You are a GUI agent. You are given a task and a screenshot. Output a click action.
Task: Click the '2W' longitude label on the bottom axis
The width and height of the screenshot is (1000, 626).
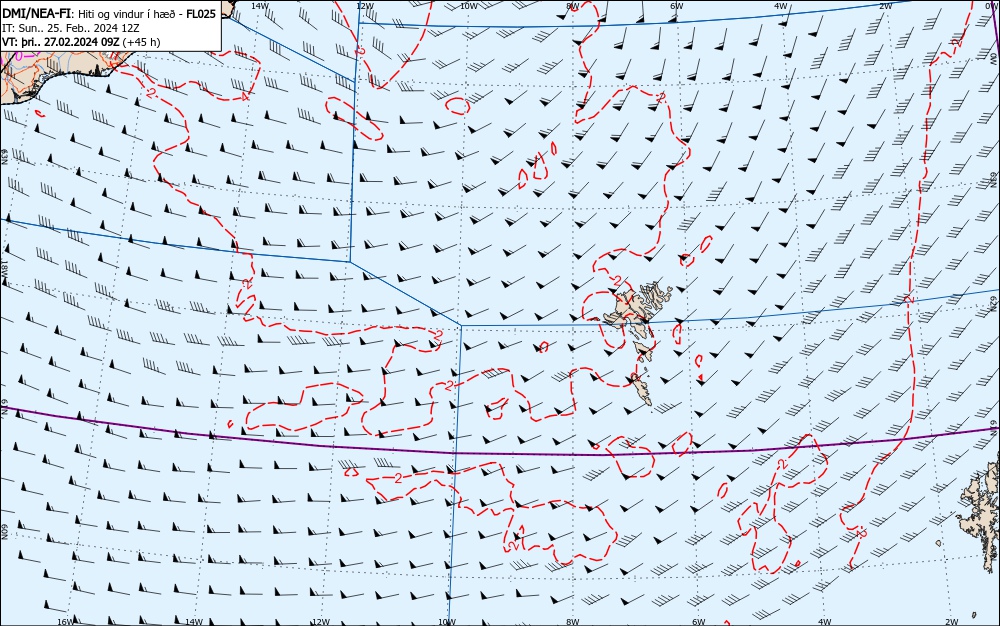click(952, 622)
